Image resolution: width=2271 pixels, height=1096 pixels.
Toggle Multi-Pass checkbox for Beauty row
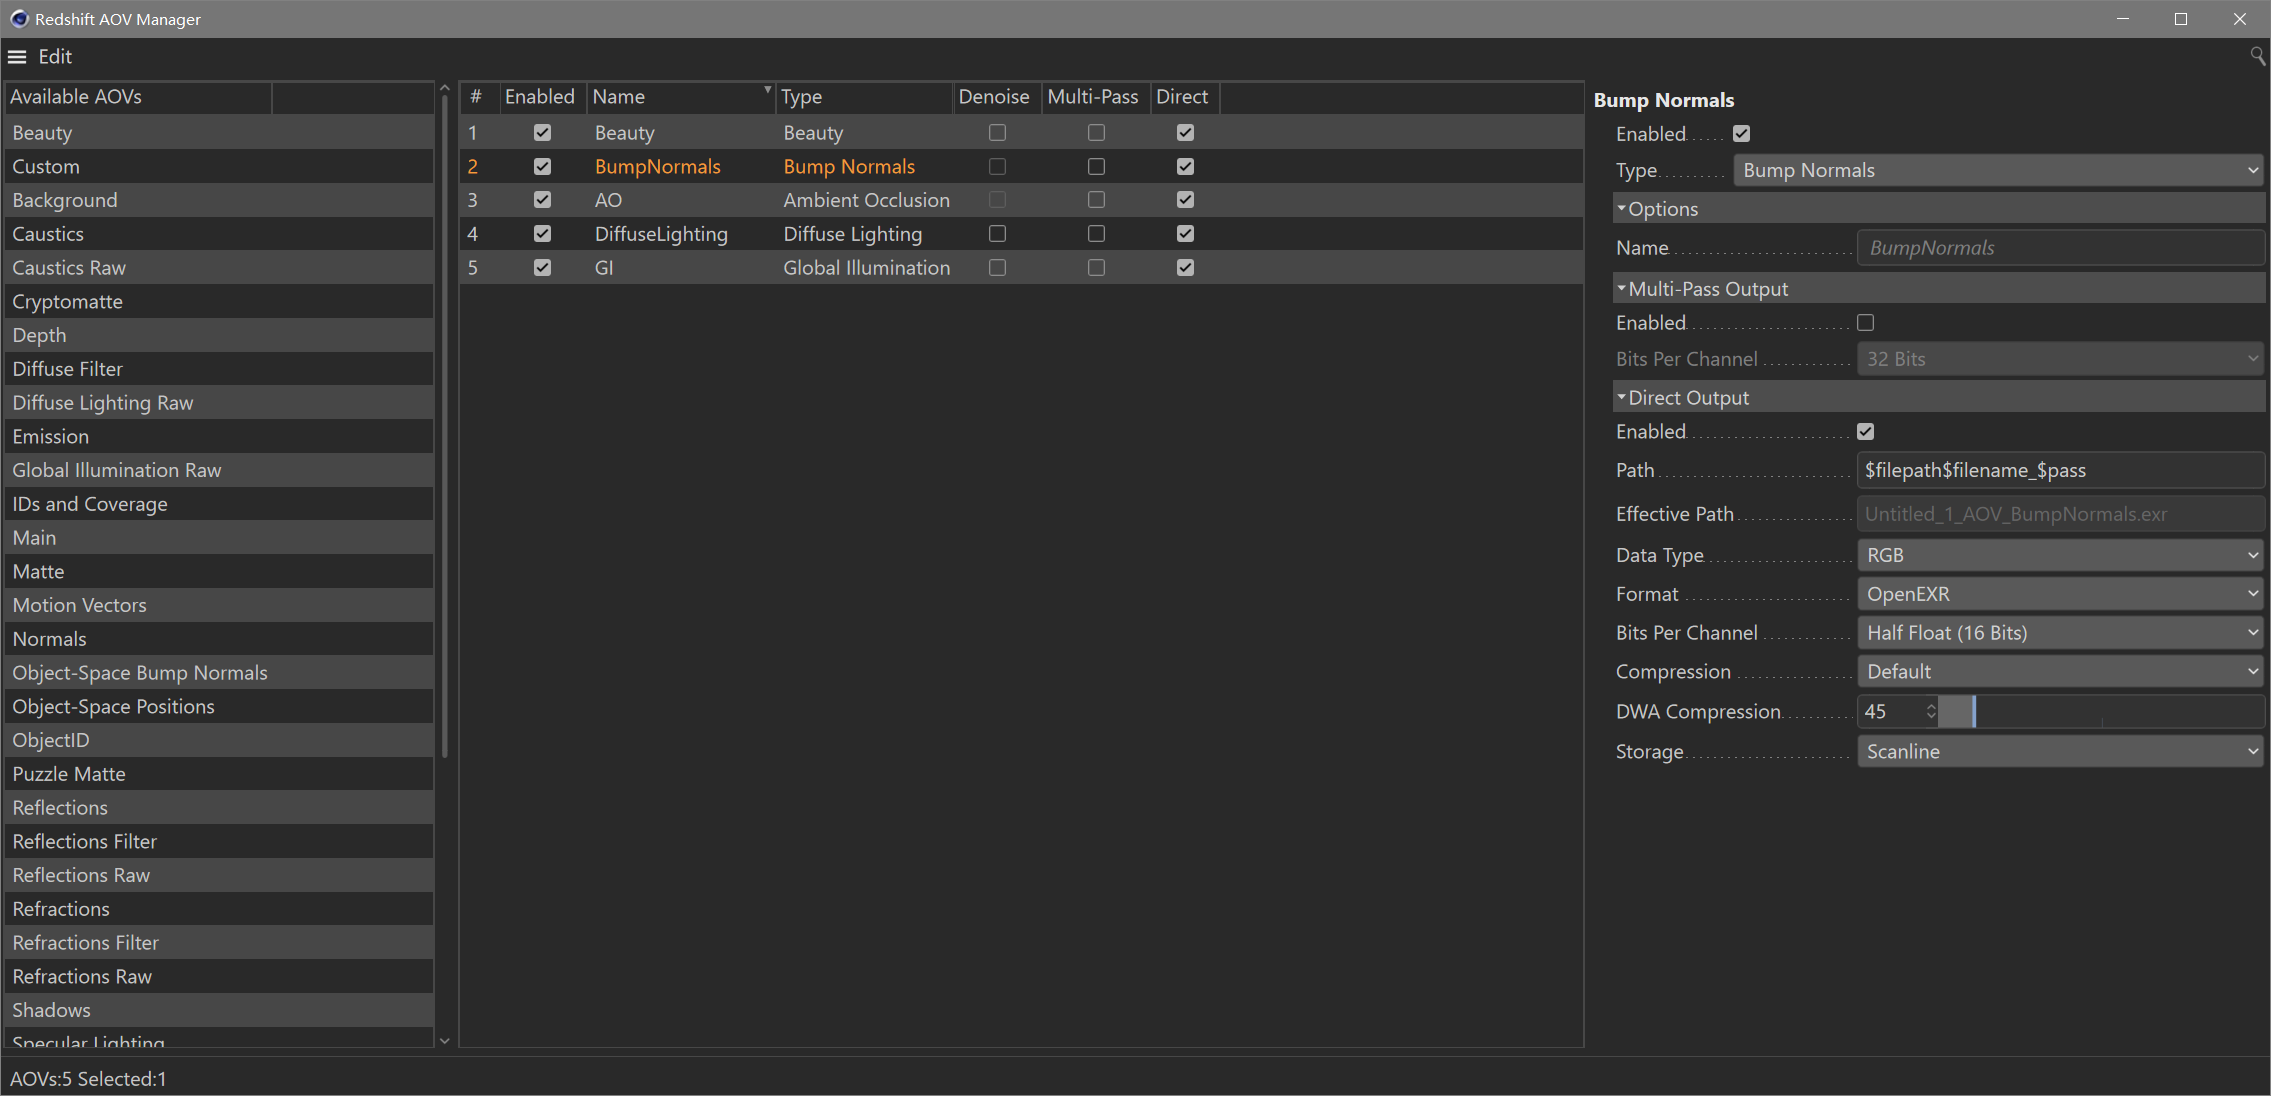tap(1096, 132)
